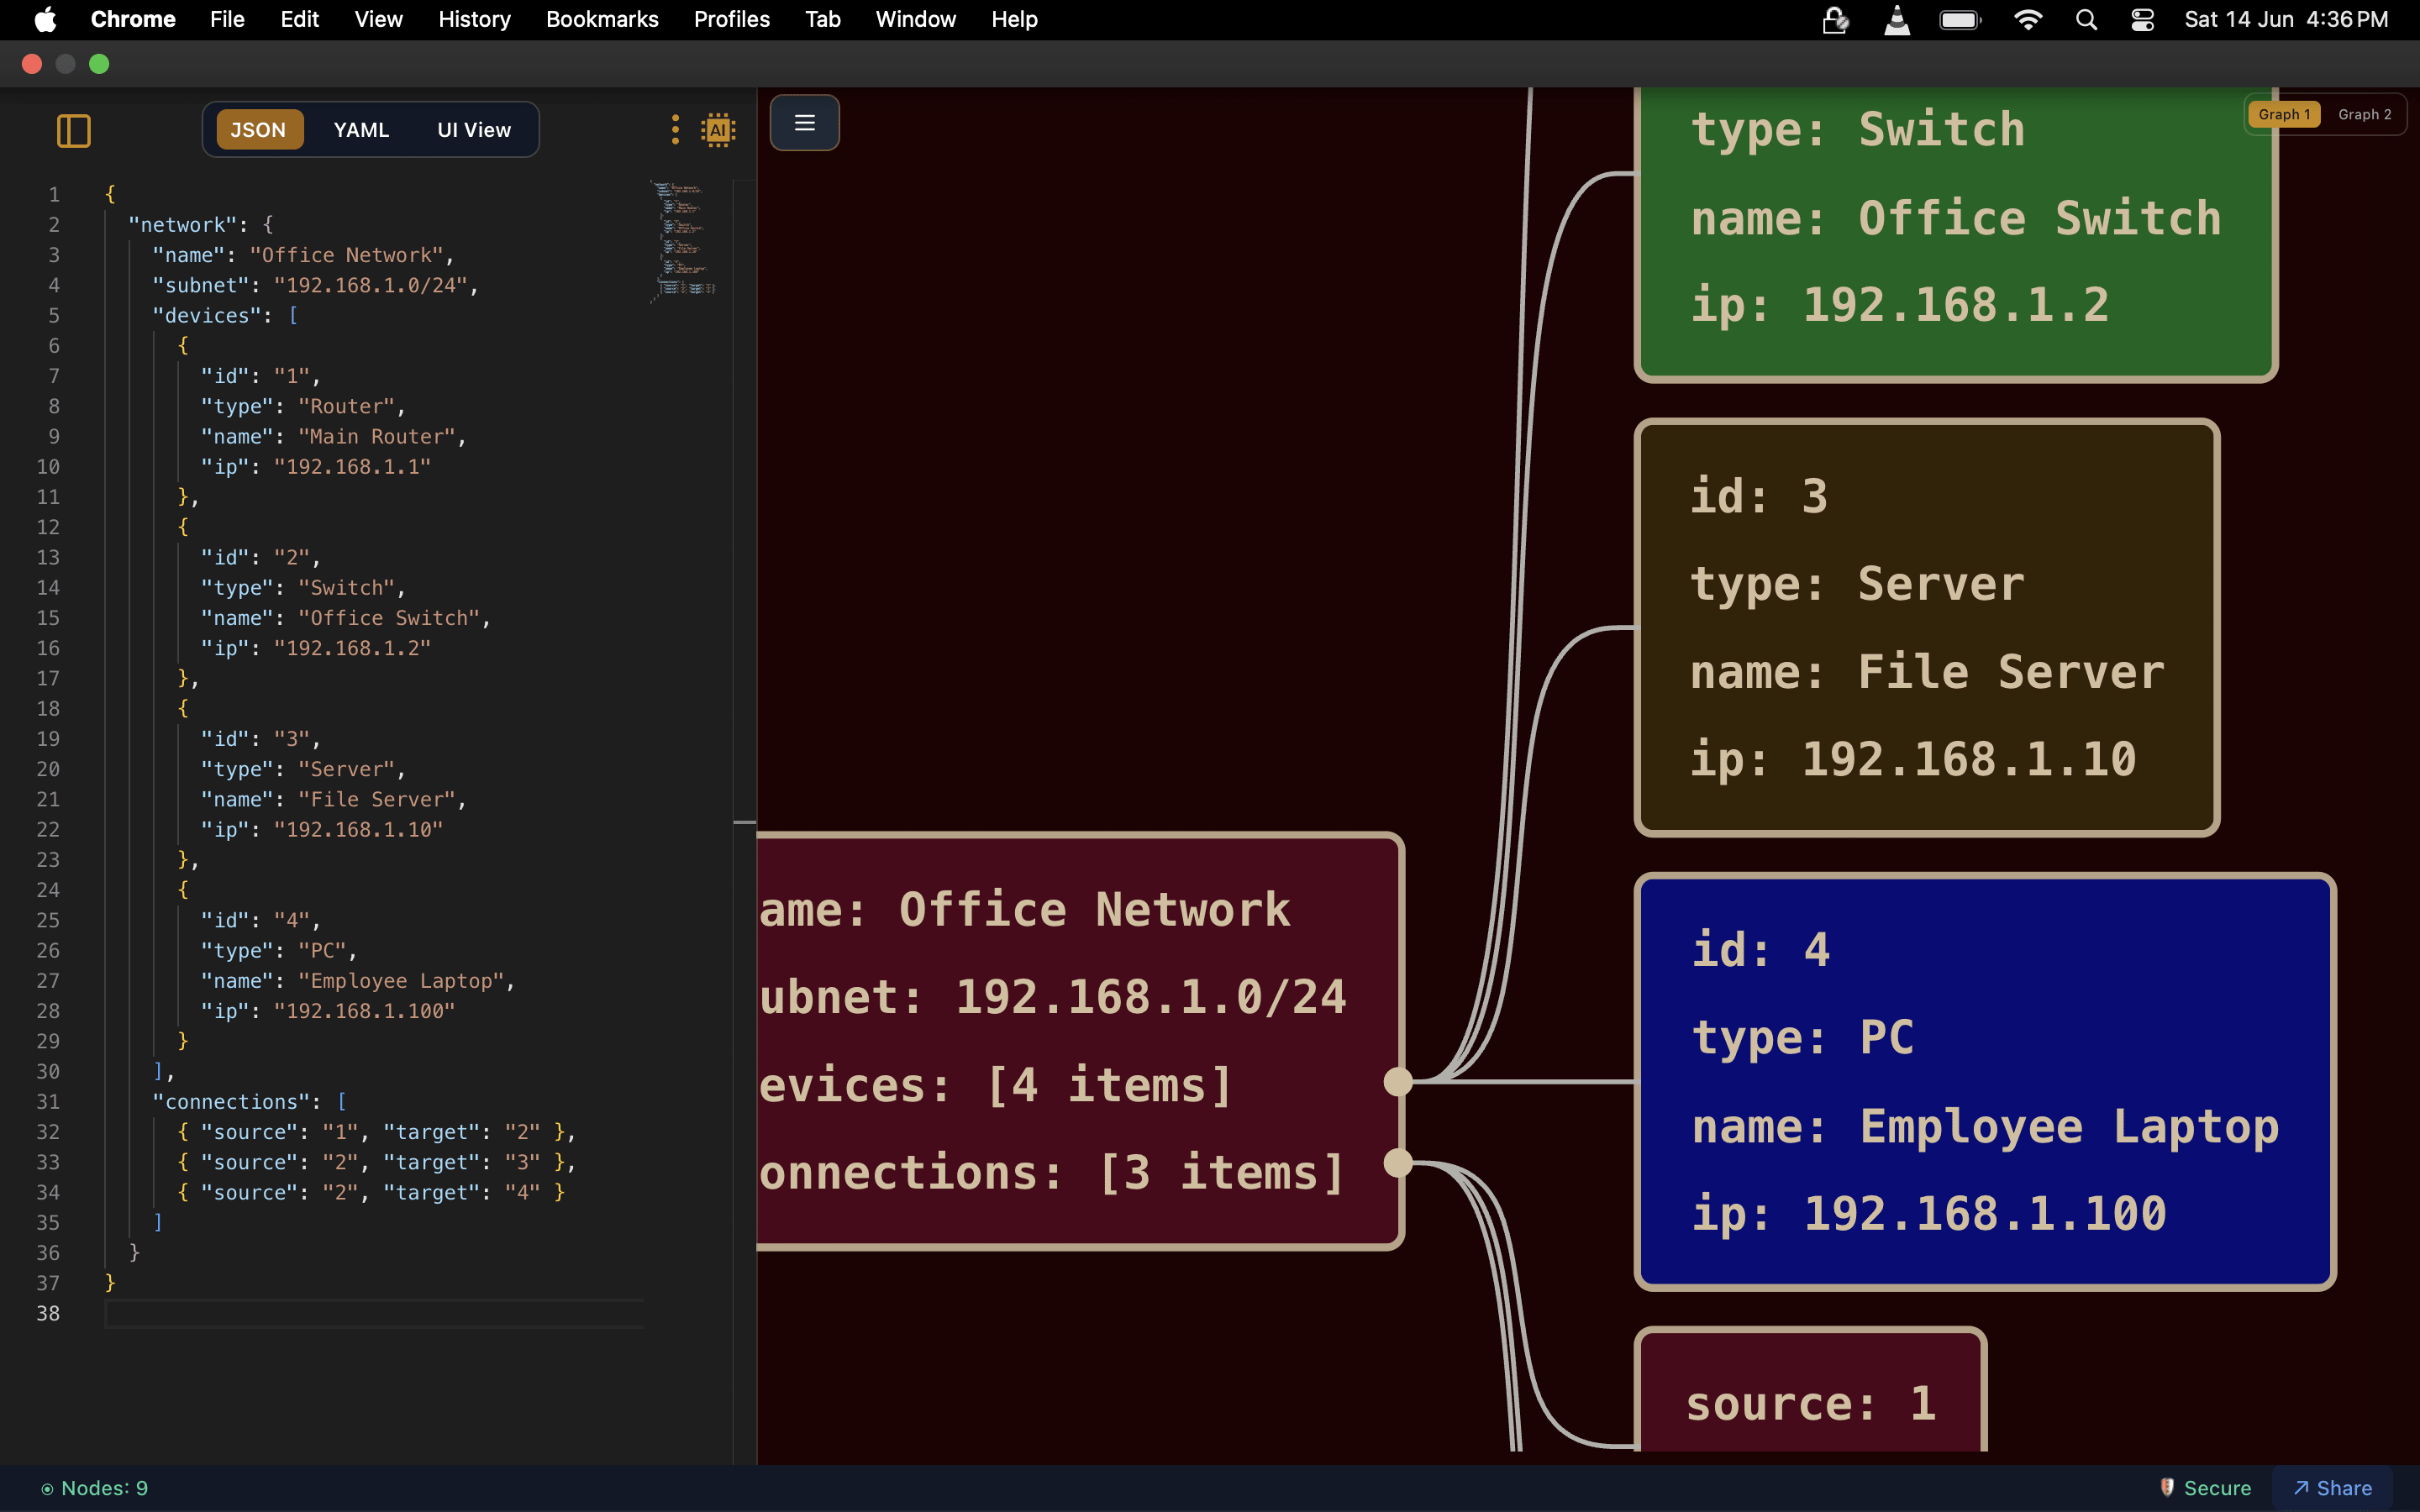This screenshot has height=1512, width=2420.
Task: Click line number 19 in the gutter
Action: point(48,739)
